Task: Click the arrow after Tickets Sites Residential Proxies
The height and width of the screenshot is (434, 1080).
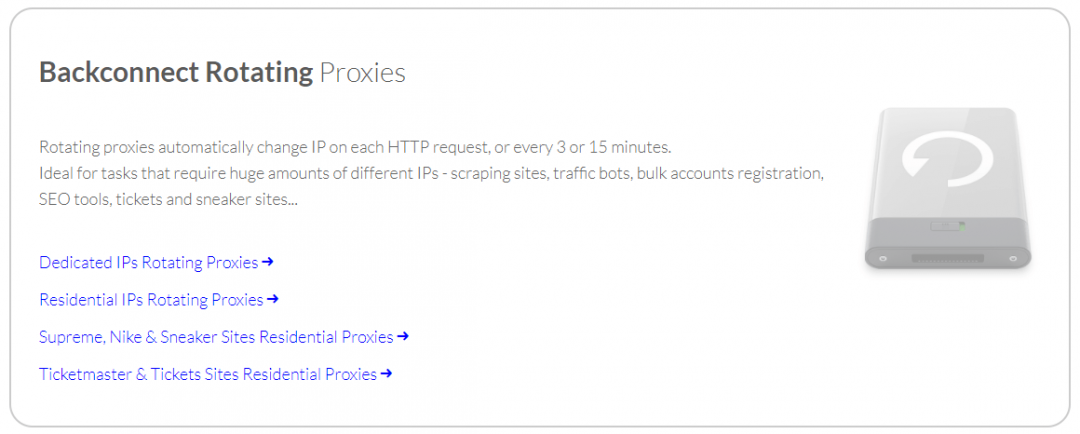Action: pos(386,374)
